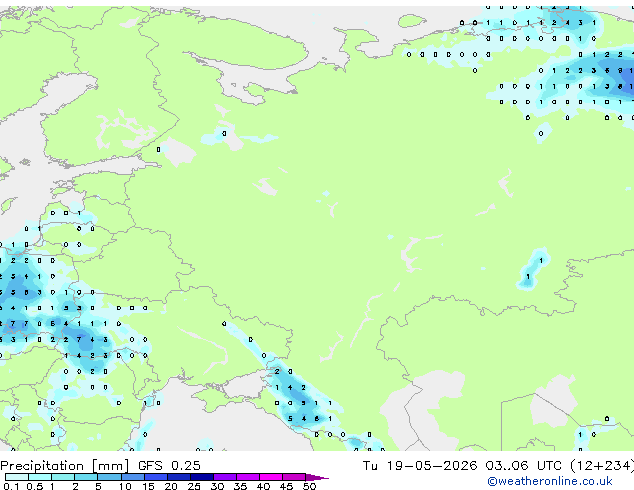Click the legend label '45'
The image size is (634, 490).
(x=286, y=486)
